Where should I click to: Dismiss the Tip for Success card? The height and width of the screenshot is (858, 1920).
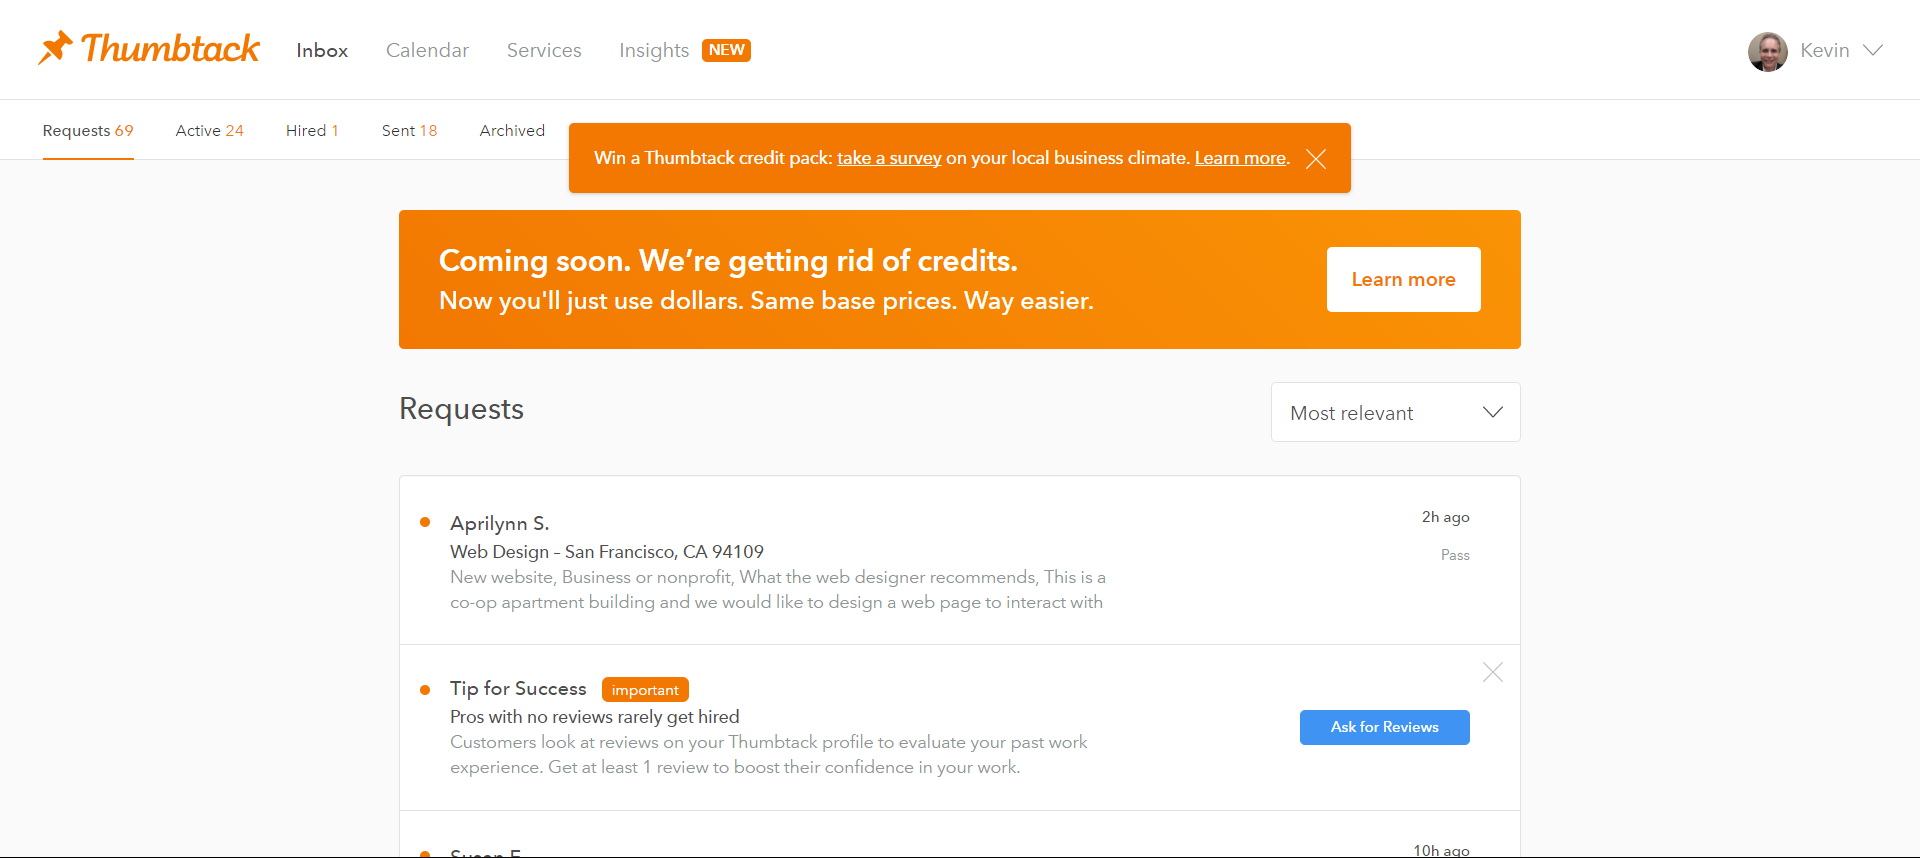(1493, 672)
